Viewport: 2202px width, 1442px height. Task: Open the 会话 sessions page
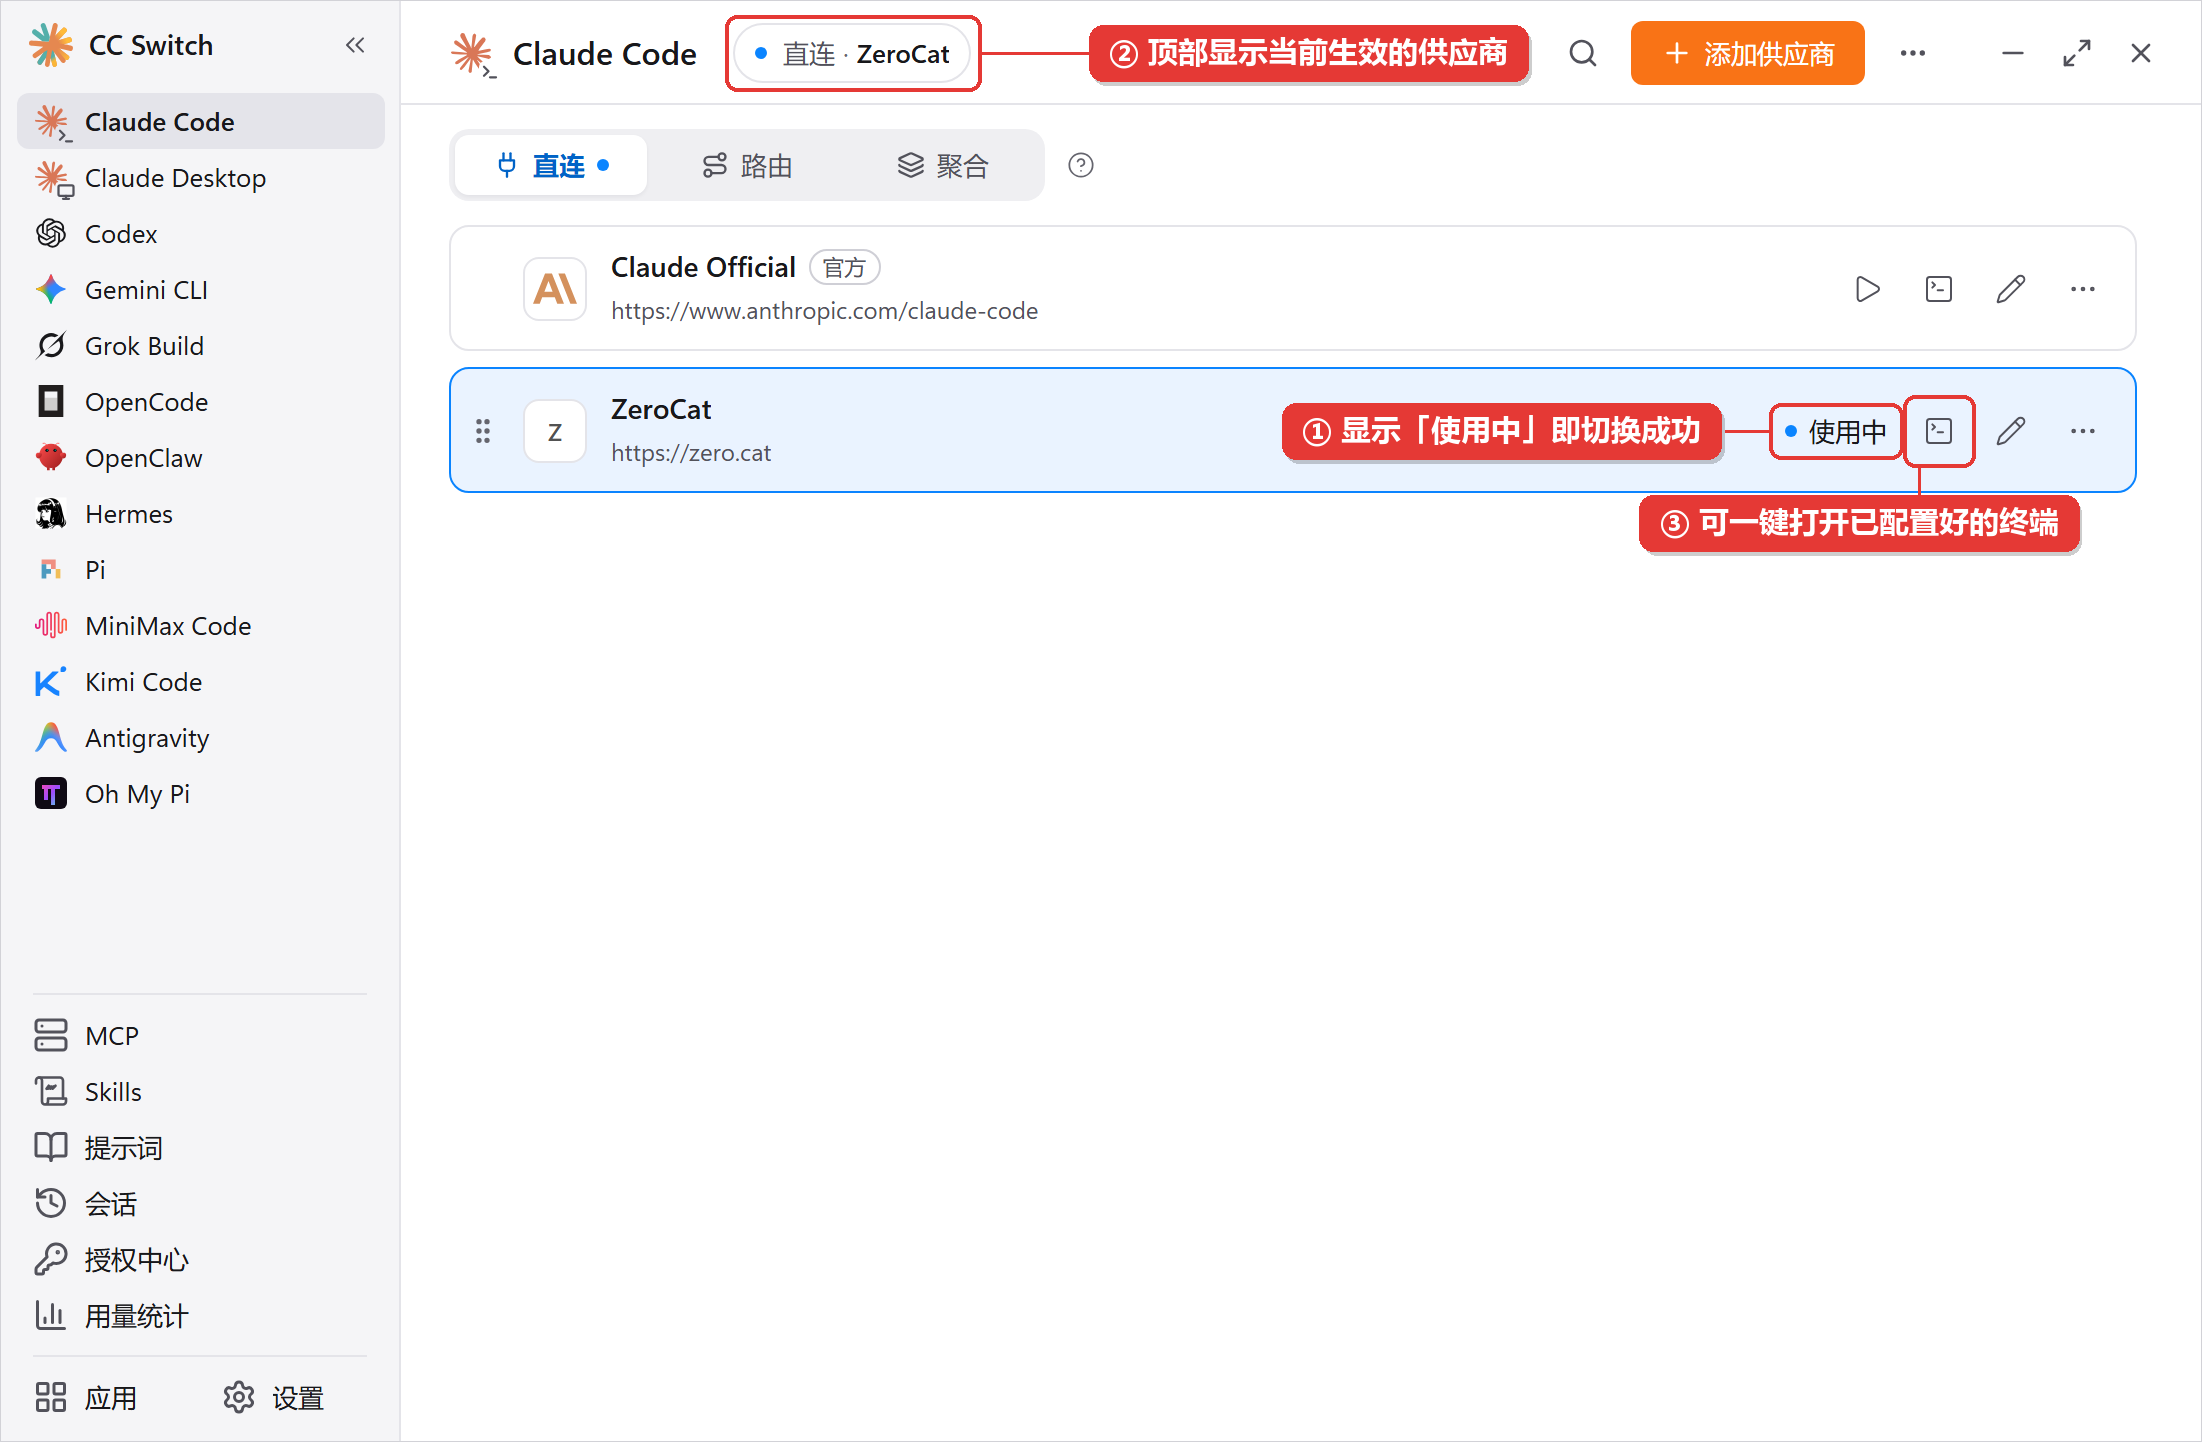click(200, 1204)
